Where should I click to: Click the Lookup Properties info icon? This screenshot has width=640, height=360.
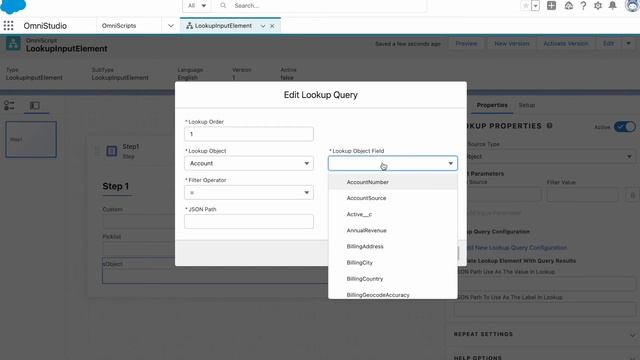click(549, 126)
